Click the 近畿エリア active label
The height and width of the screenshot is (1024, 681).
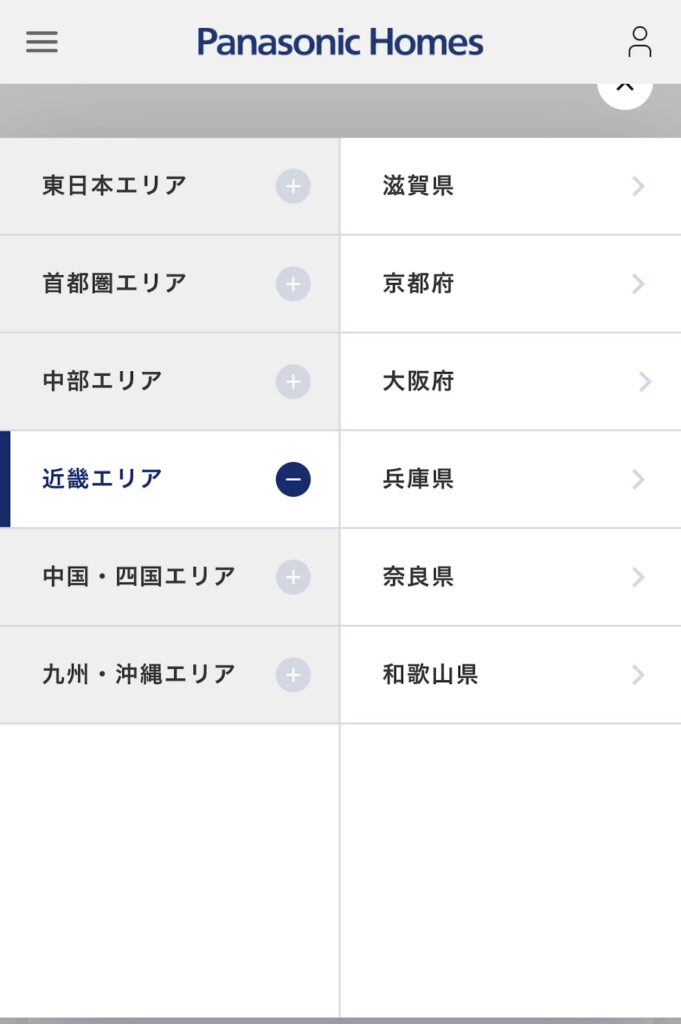pyautogui.click(x=102, y=480)
